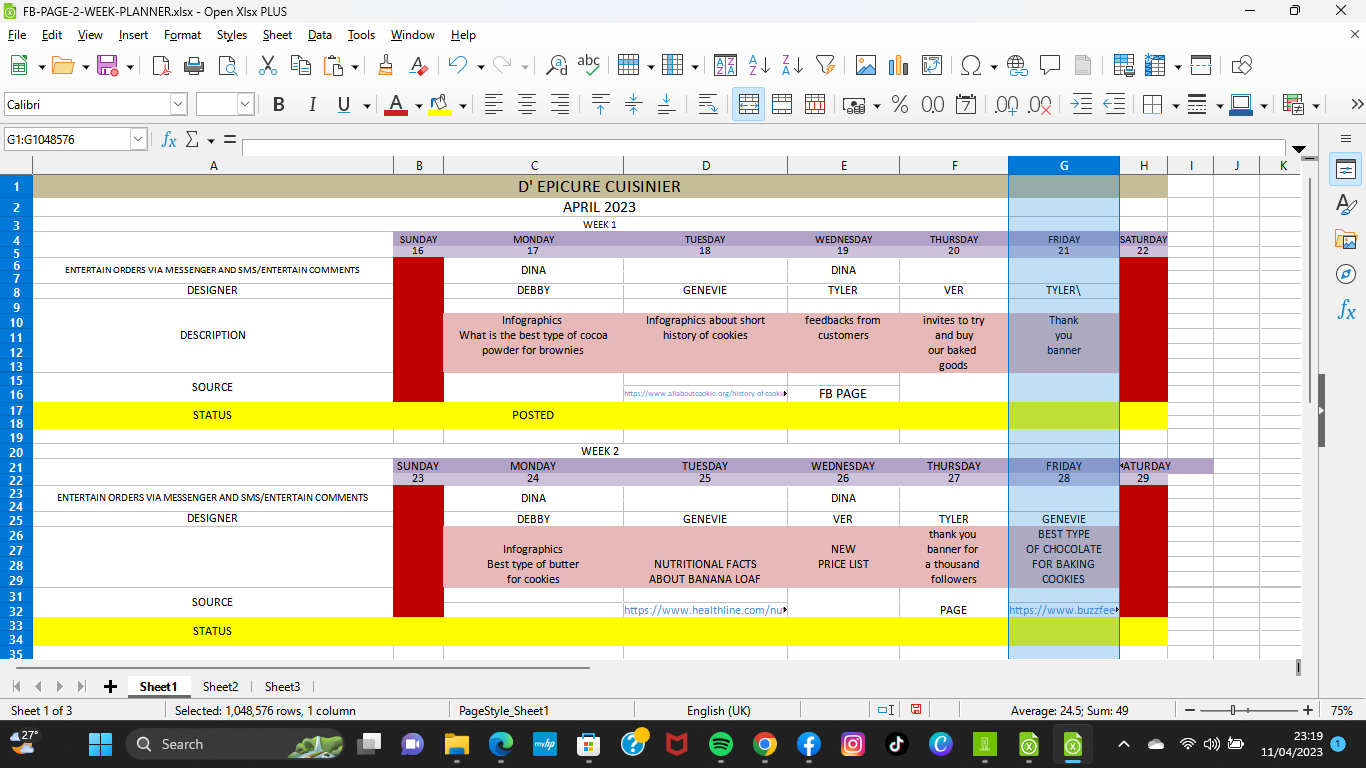Insert a hyperlink
Viewport: 1366px width, 768px height.
pyautogui.click(x=1017, y=65)
